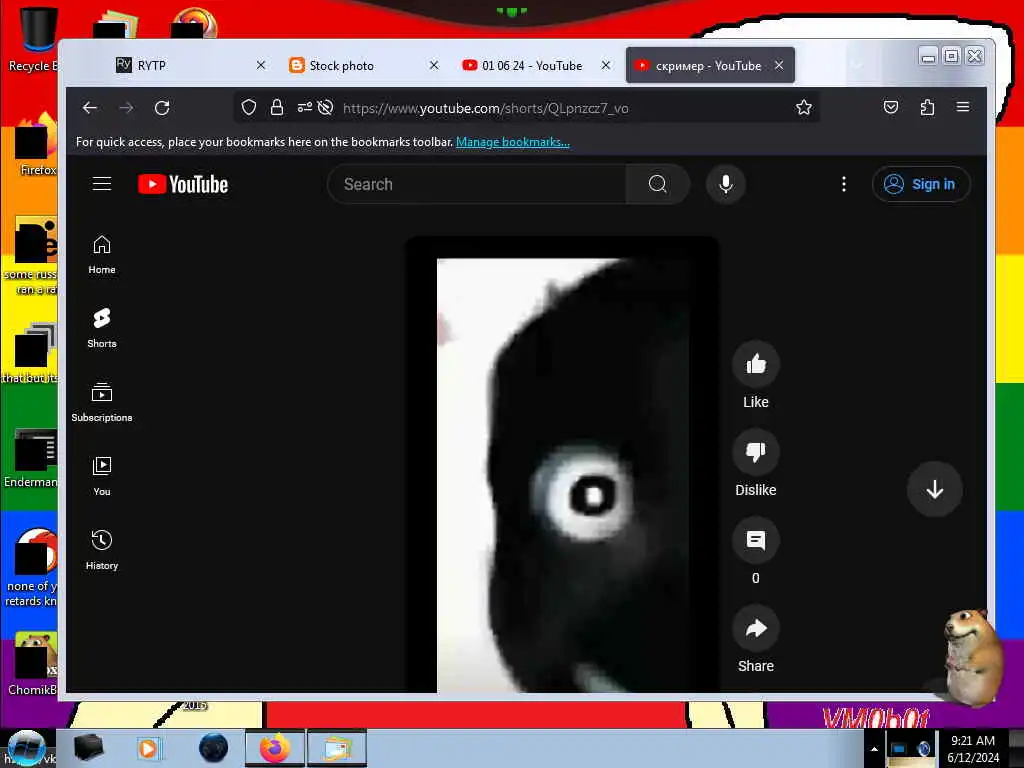This screenshot has height=768, width=1024.
Task: Open Subscriptions in YouTube sidebar
Action: (102, 402)
